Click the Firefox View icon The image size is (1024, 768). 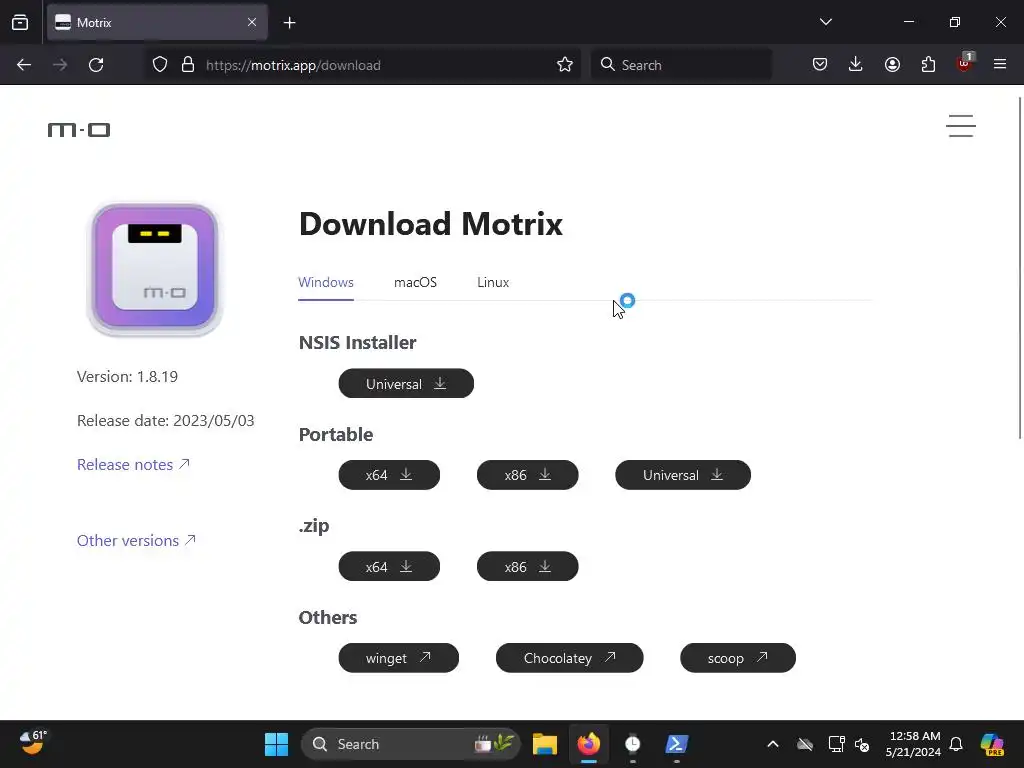(20, 23)
